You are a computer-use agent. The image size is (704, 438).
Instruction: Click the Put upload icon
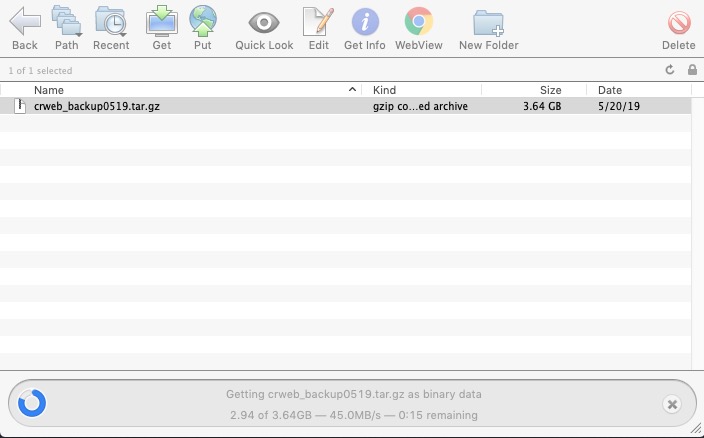click(x=202, y=21)
